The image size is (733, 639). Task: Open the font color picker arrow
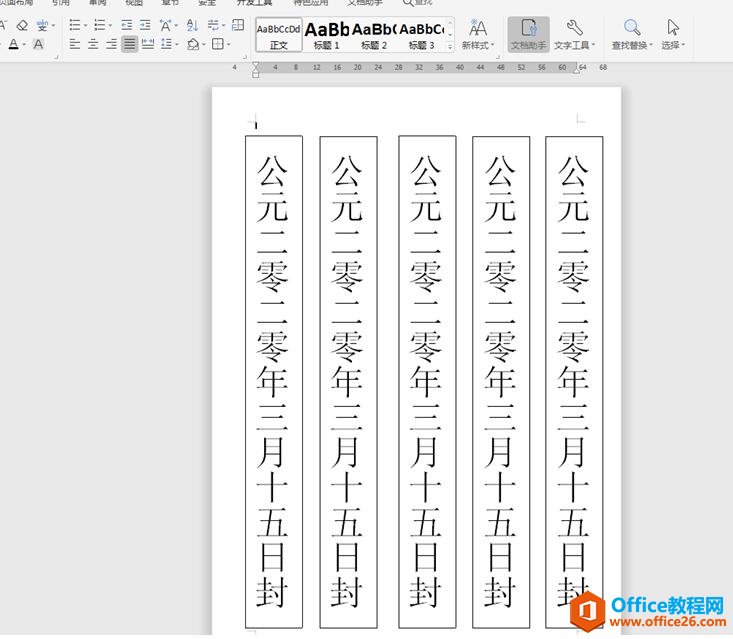23,45
